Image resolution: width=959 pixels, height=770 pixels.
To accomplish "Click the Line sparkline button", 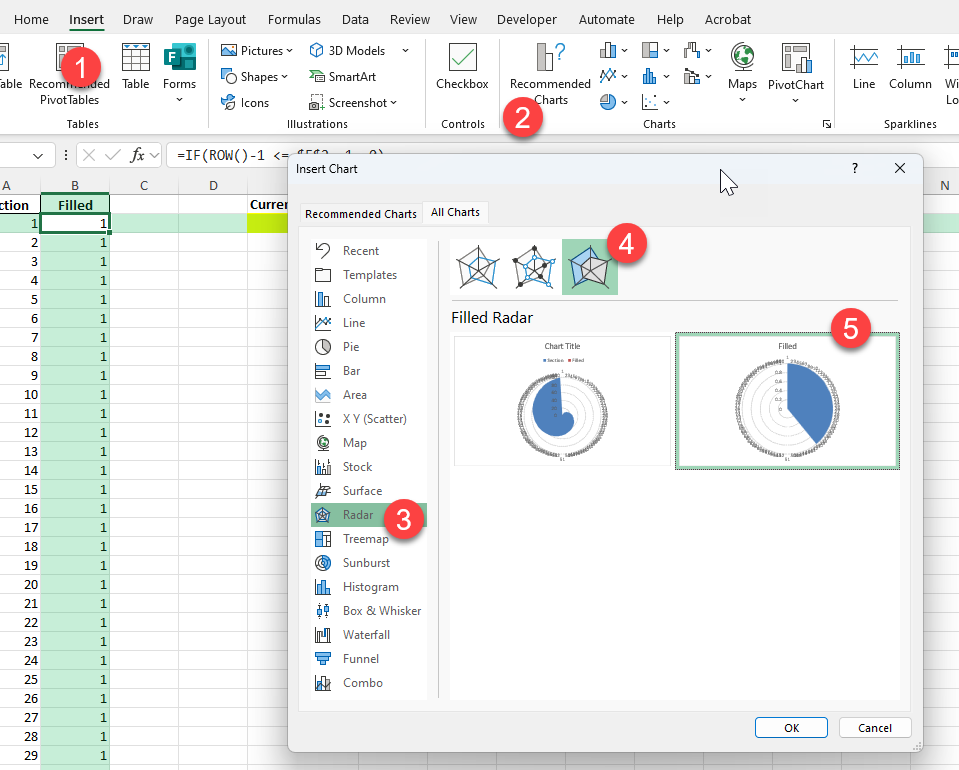I will pyautogui.click(x=864, y=67).
